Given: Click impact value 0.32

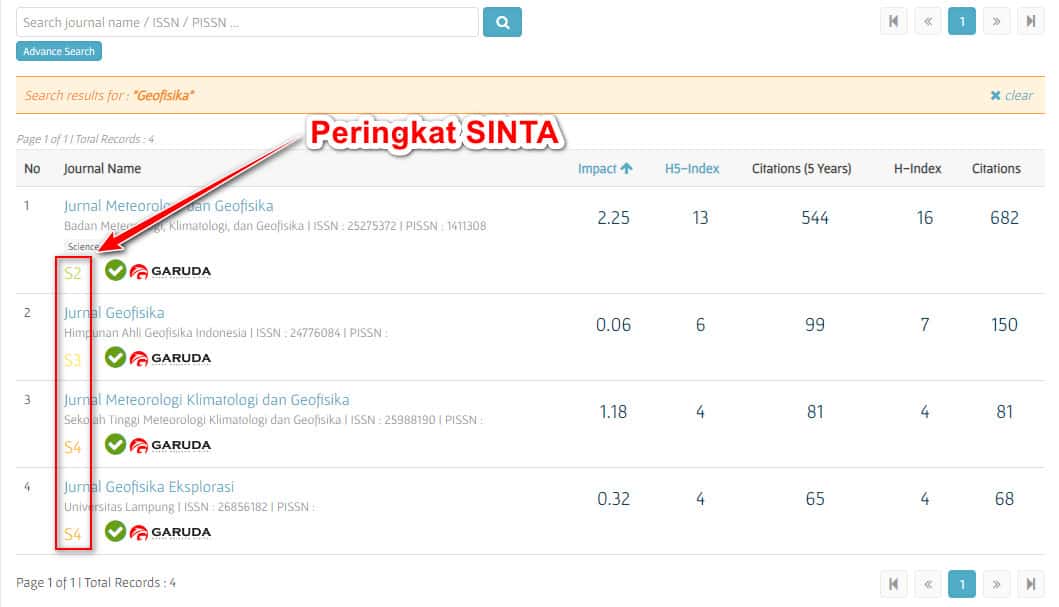Looking at the screenshot, I should click(x=613, y=499).
